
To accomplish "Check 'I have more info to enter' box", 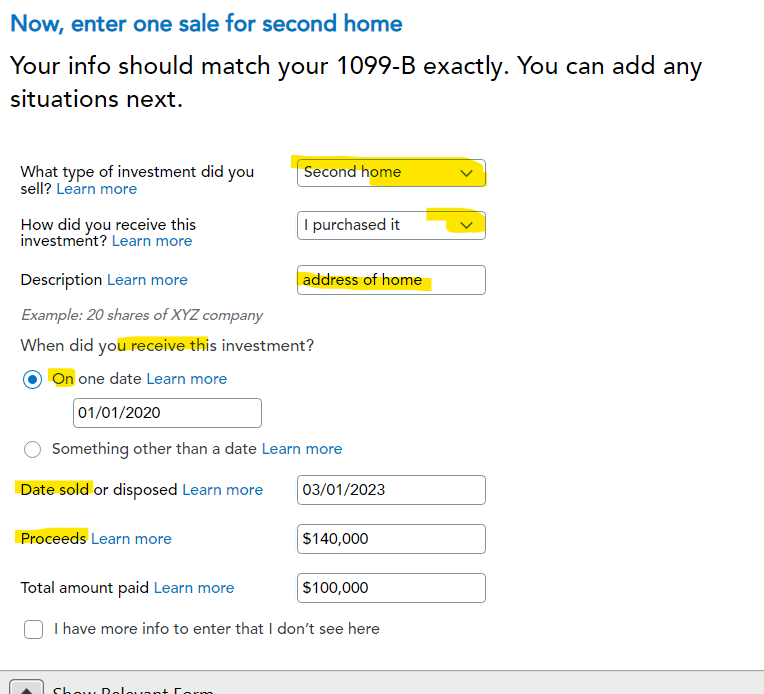I will point(34,629).
